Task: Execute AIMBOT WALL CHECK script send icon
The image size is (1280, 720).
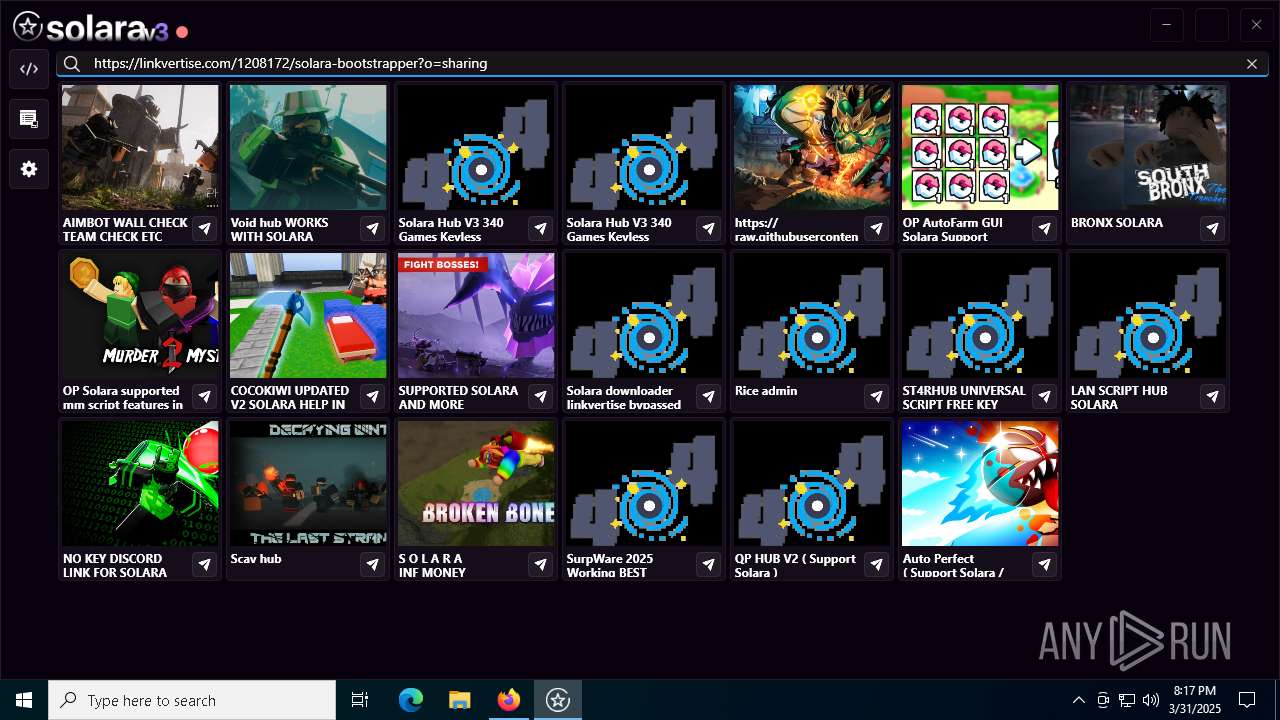Action: pos(205,229)
